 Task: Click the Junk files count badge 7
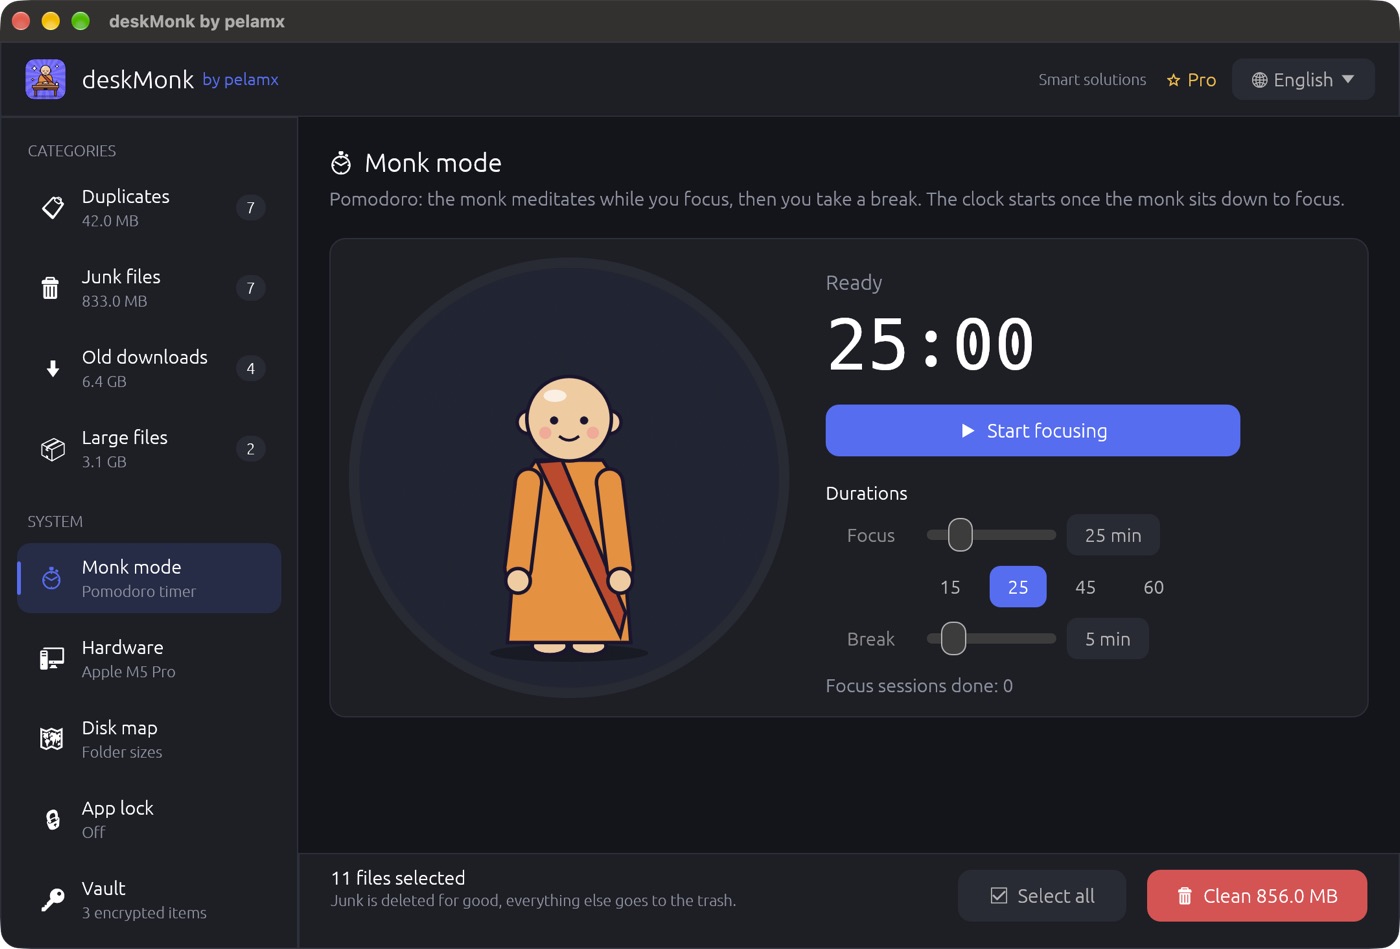(250, 289)
